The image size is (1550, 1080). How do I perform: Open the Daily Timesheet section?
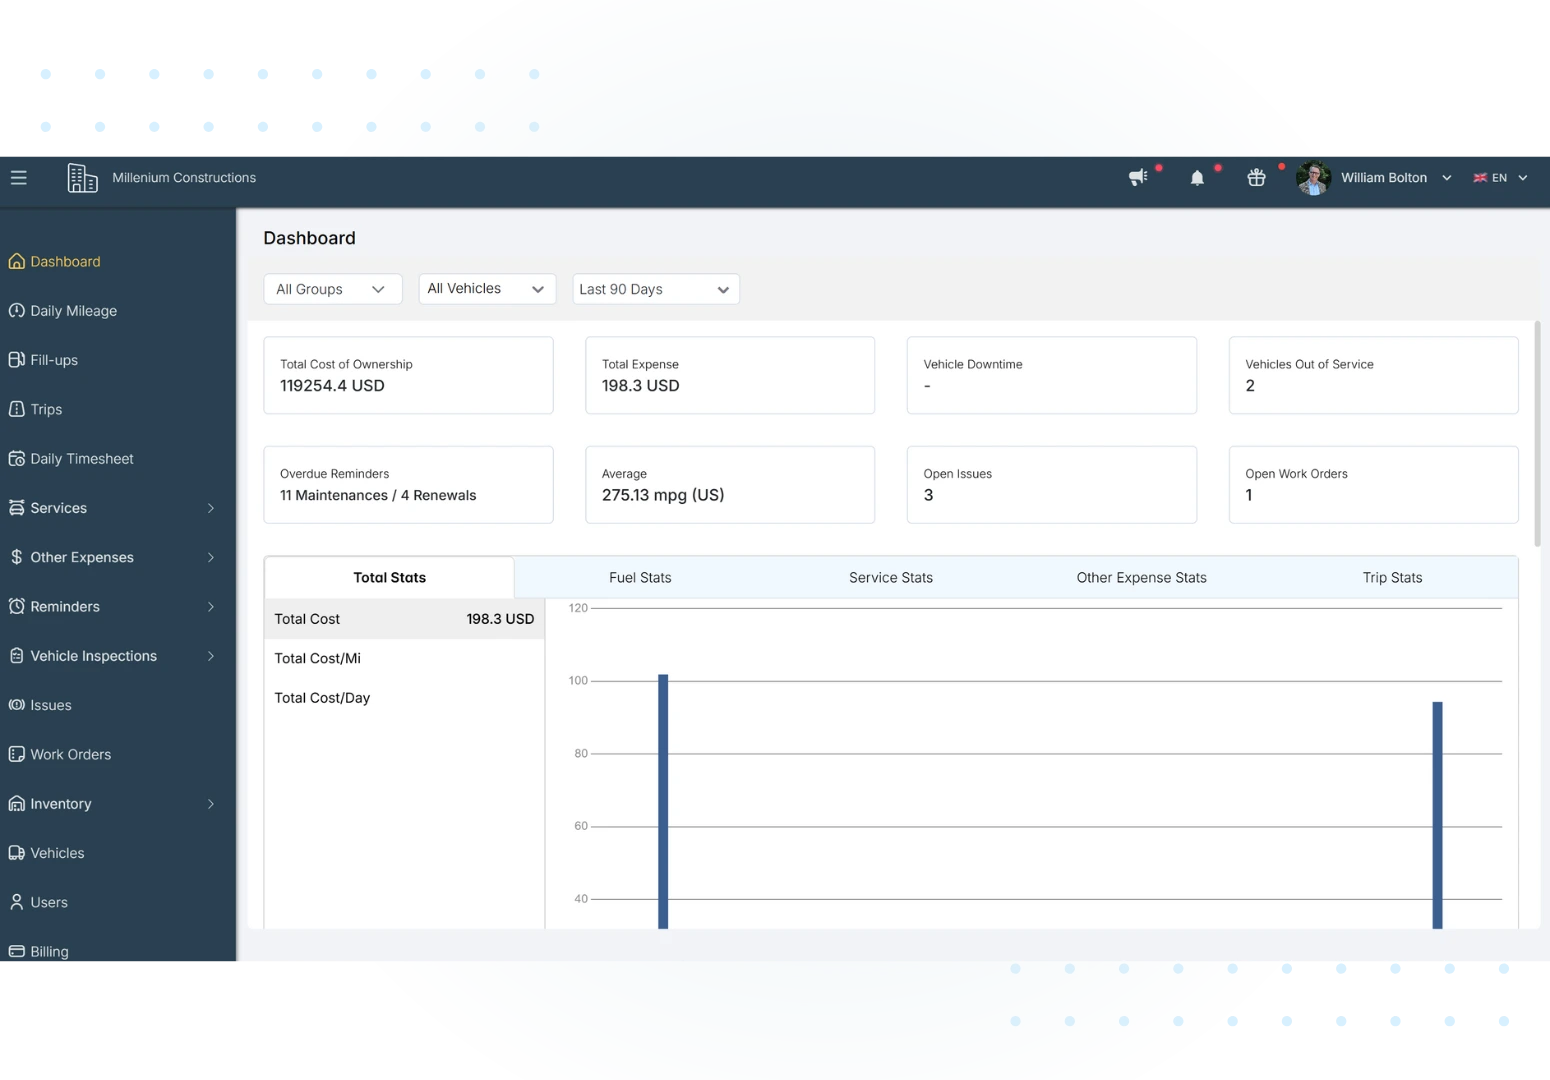pyautogui.click(x=82, y=458)
